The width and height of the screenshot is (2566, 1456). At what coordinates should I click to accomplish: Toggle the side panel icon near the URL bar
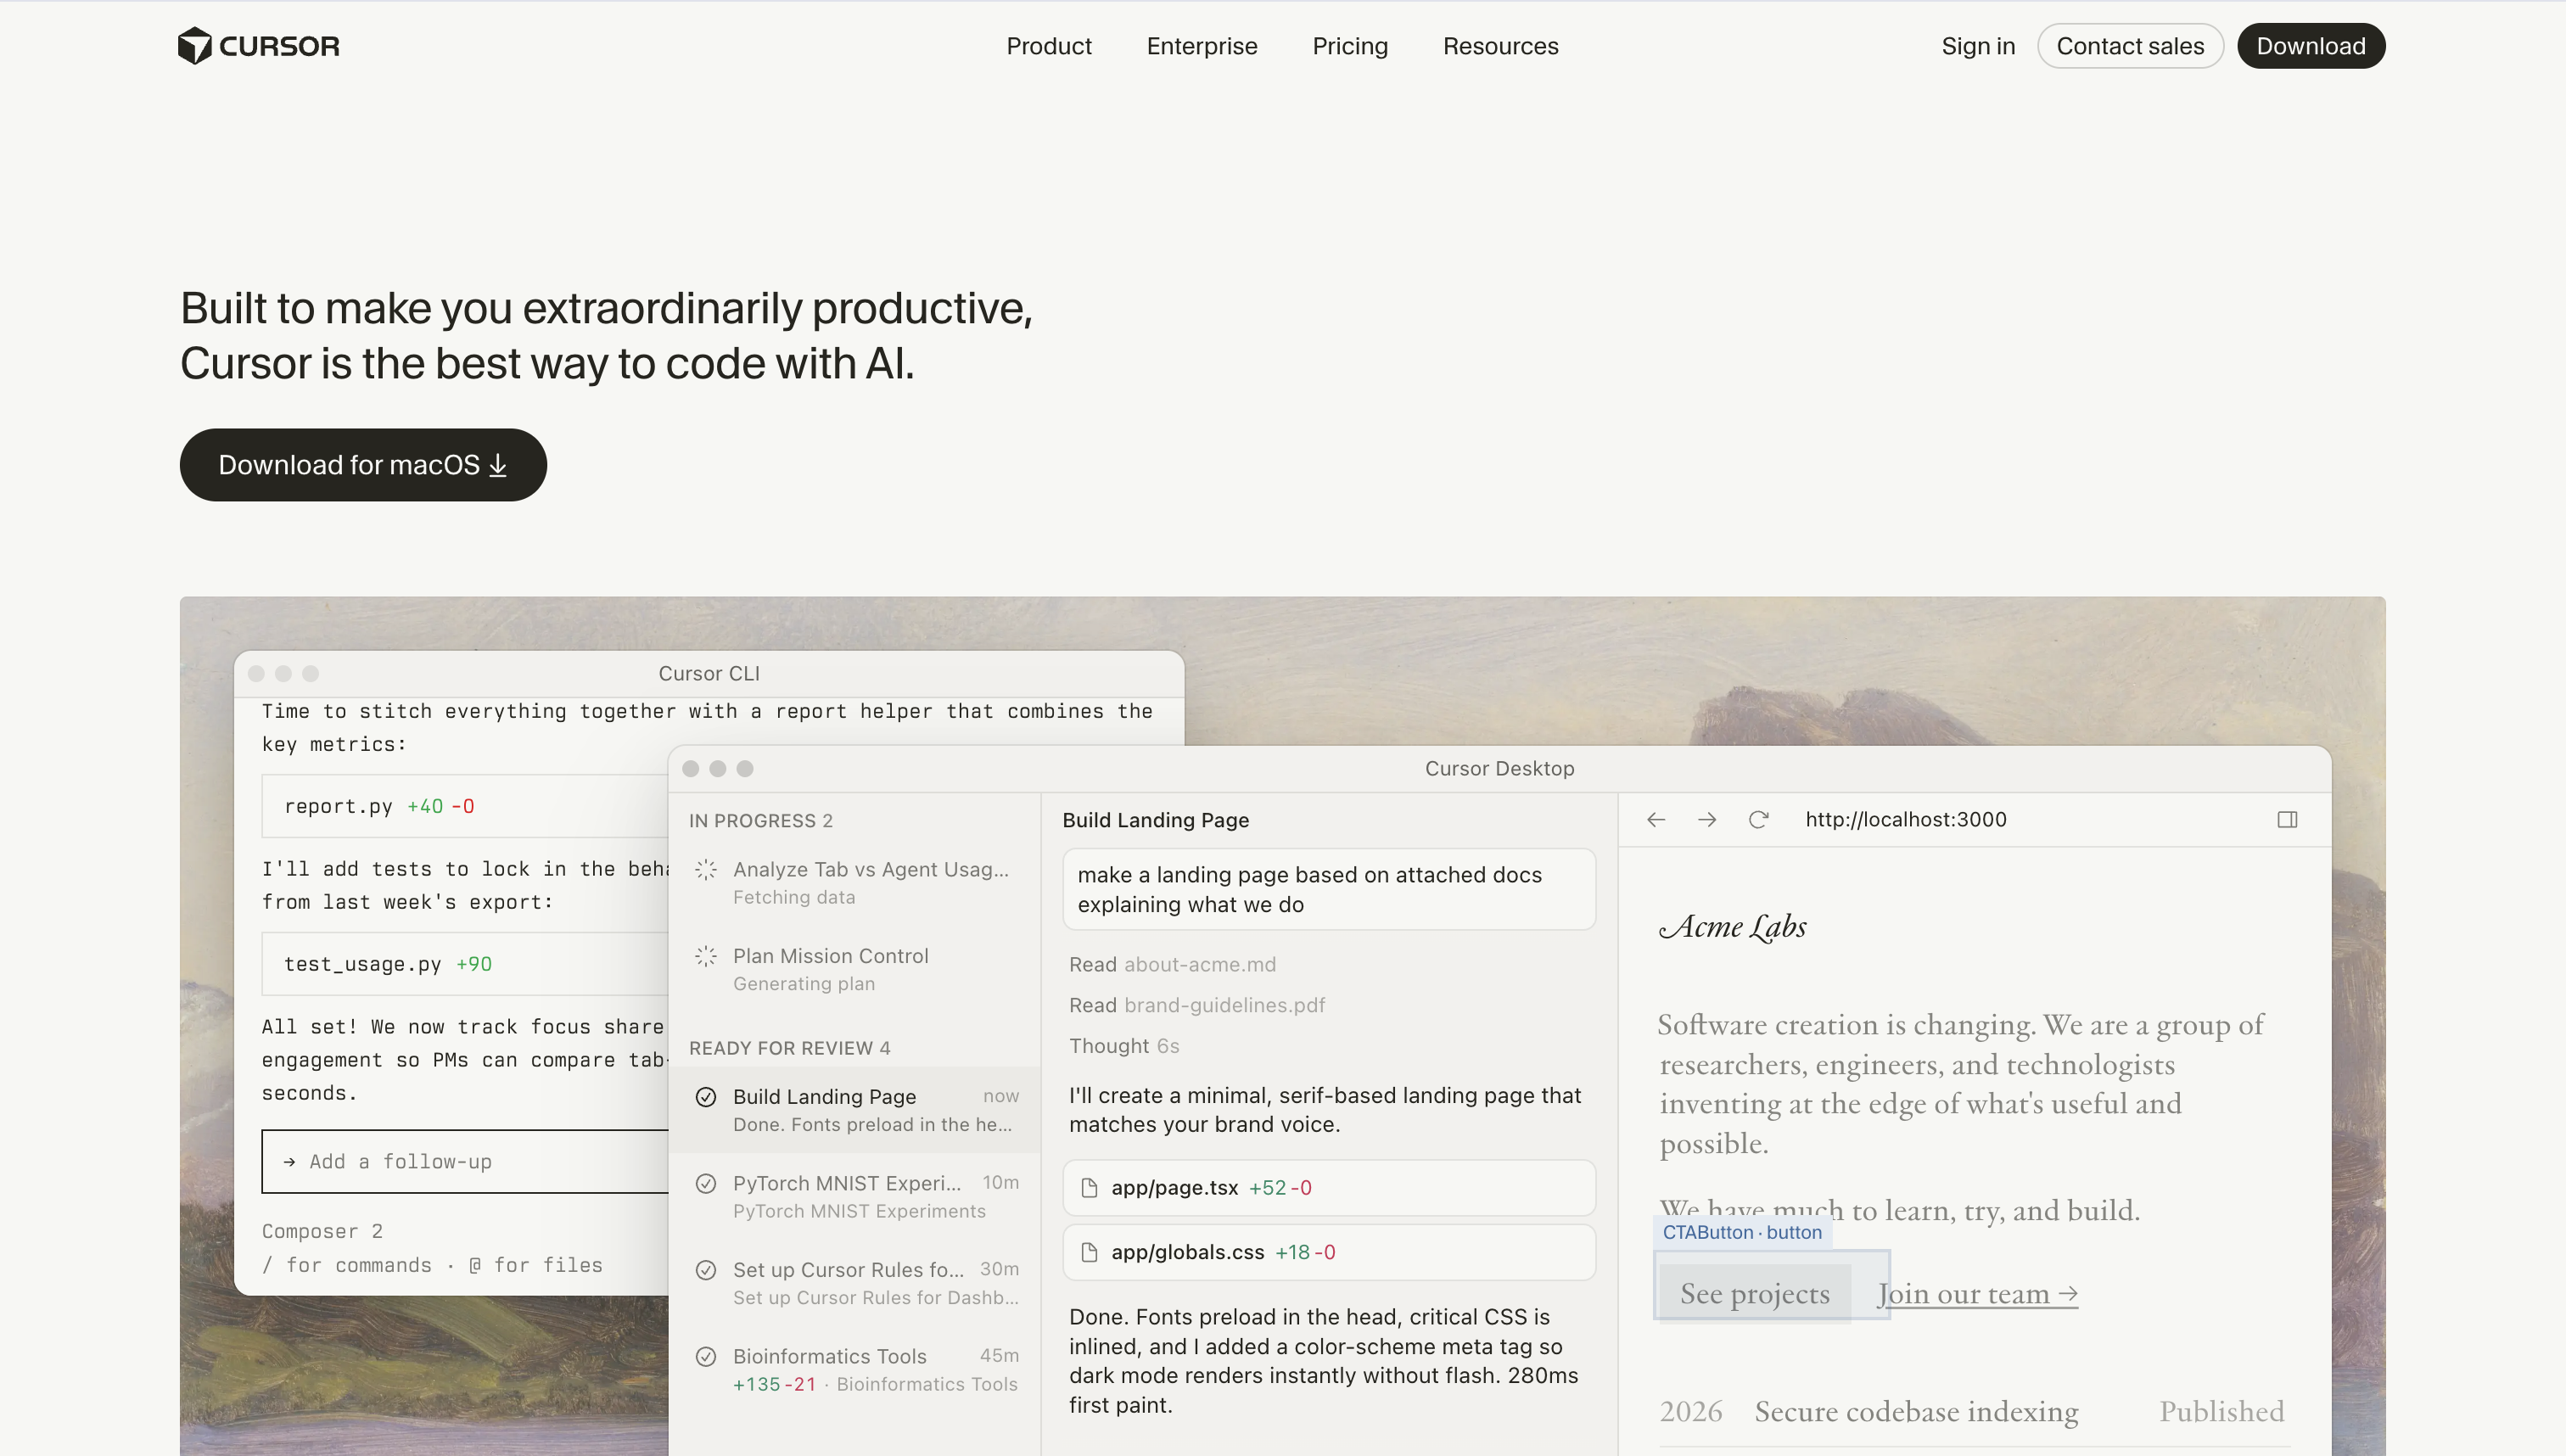point(2287,820)
